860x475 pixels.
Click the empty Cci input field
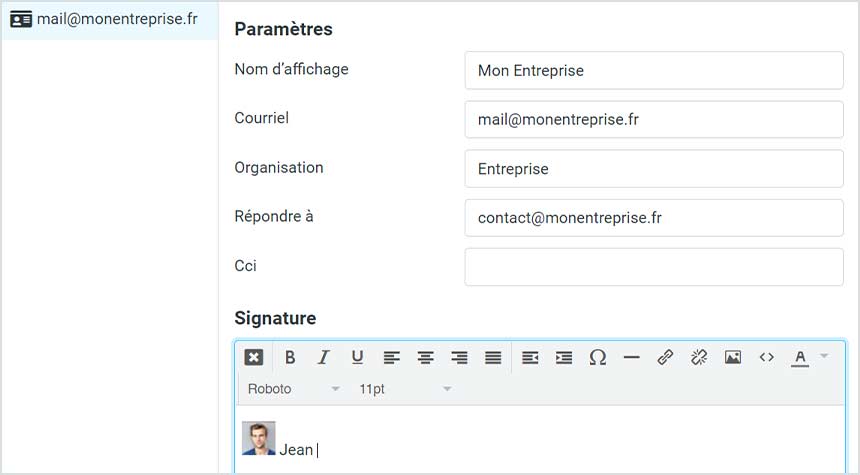coord(654,267)
